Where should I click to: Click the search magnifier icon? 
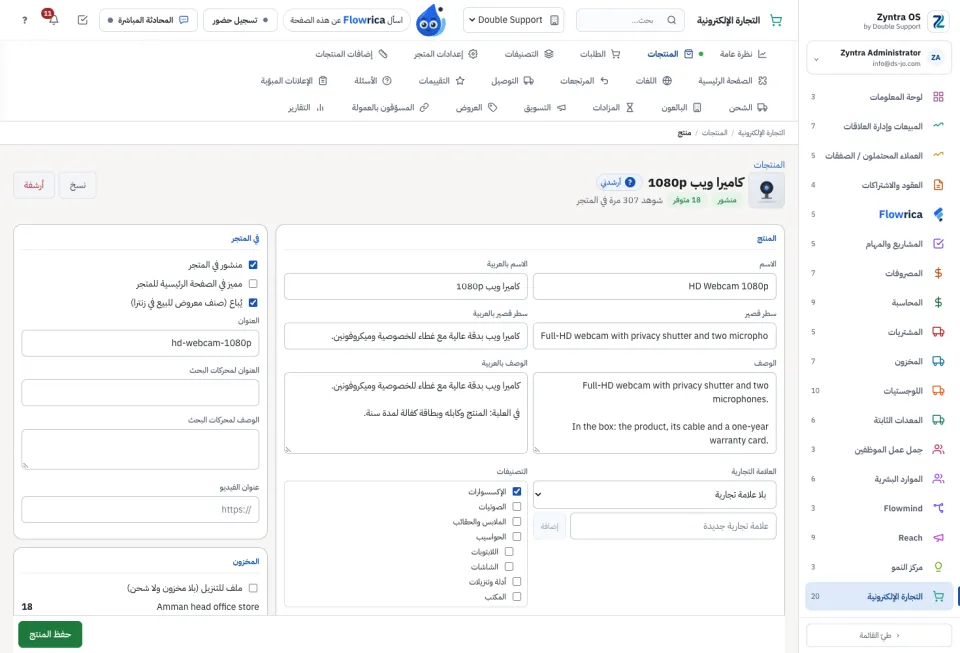672,20
